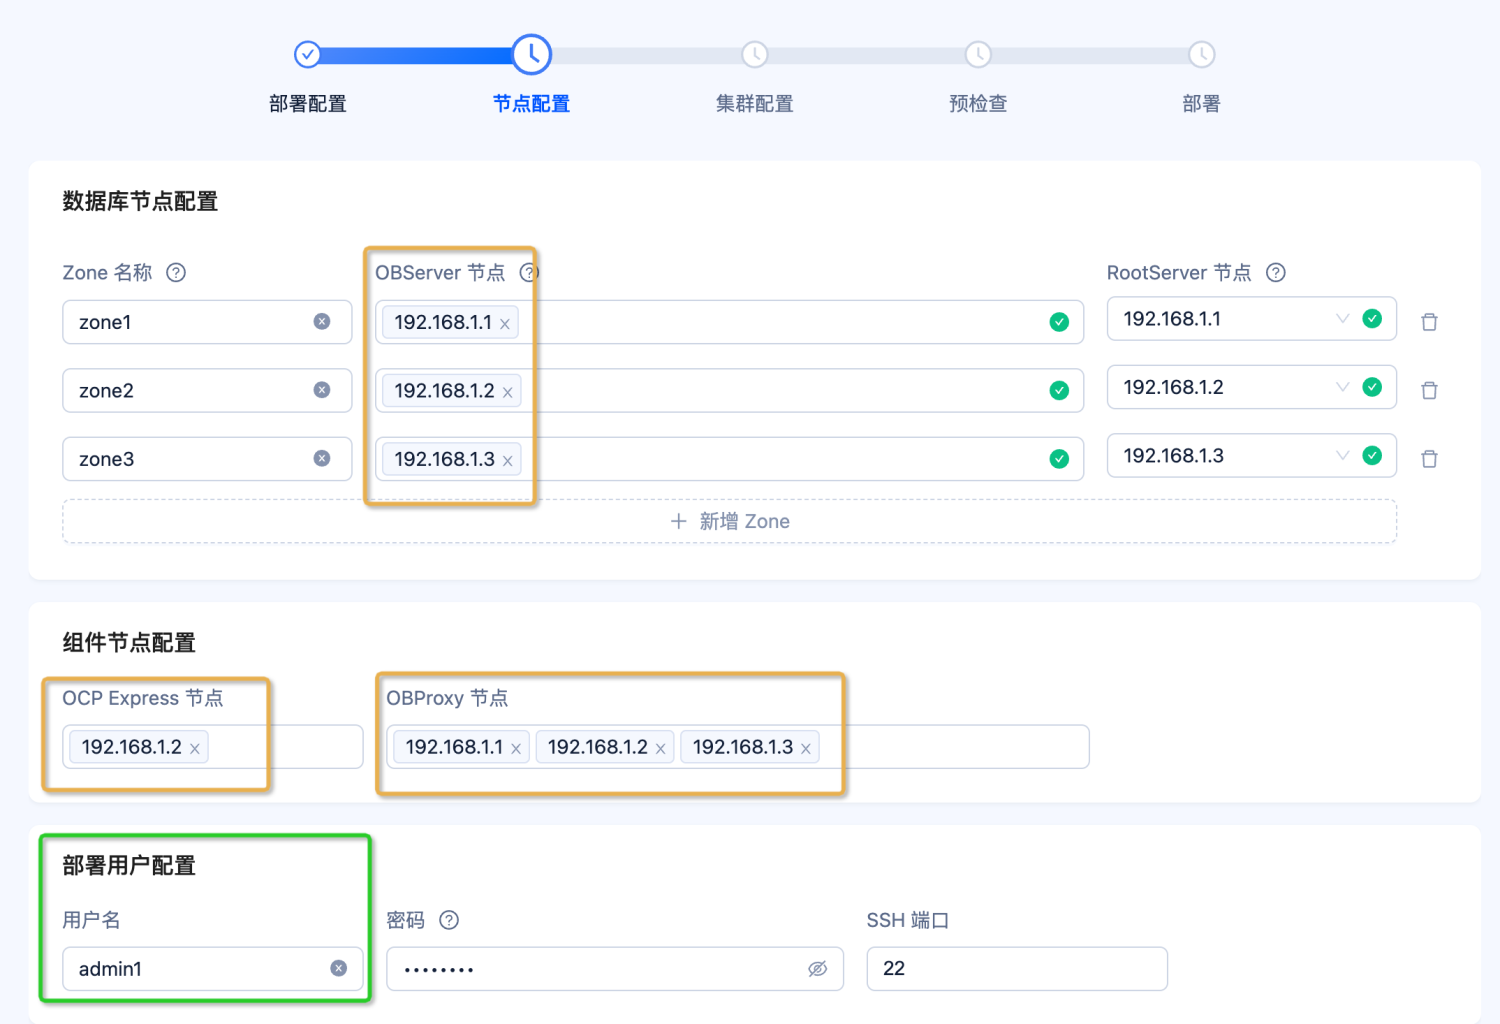Click the zone3 name input field

point(207,459)
